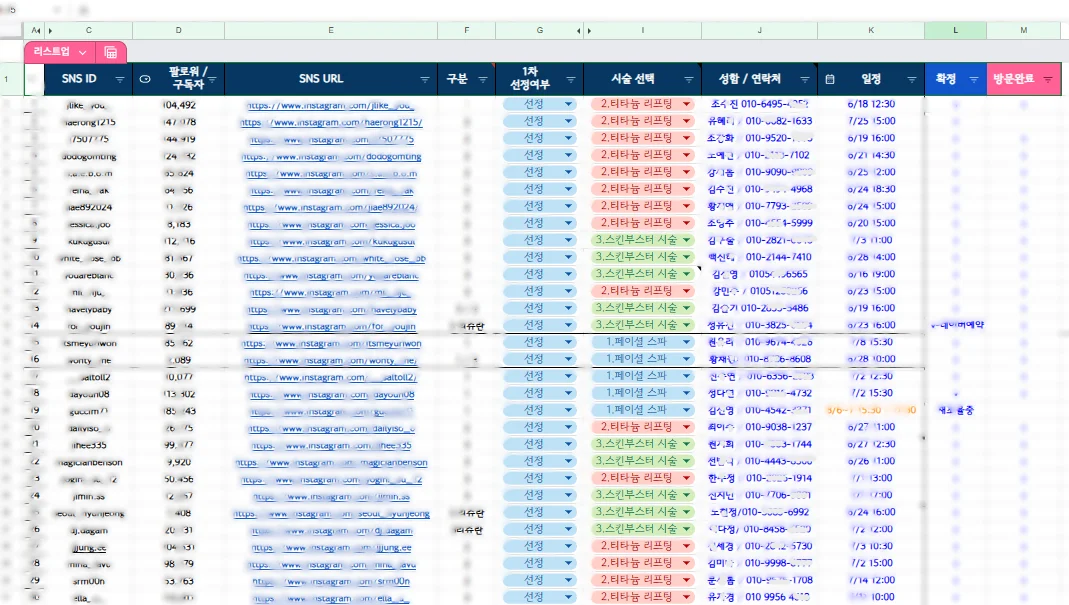Select column J header

759,31
